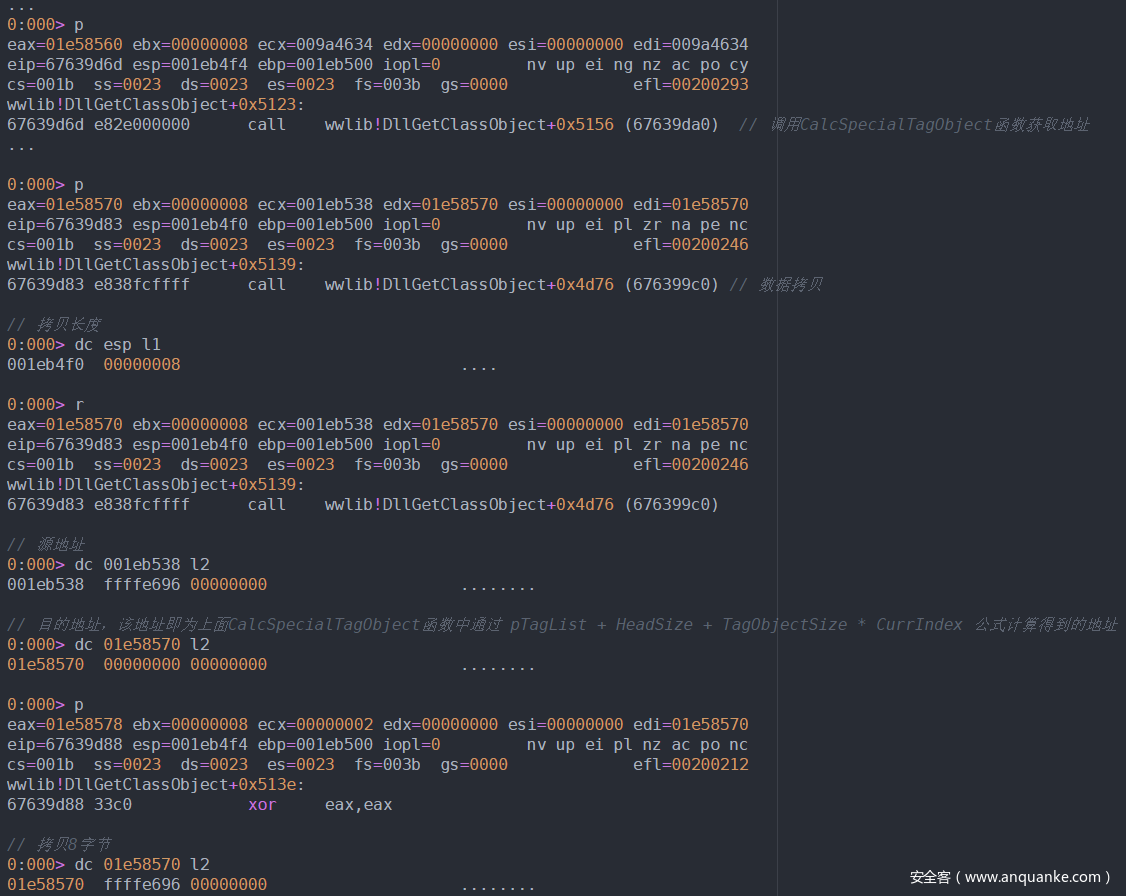Click the comment '// 拷贝8字节'

(x=59, y=845)
